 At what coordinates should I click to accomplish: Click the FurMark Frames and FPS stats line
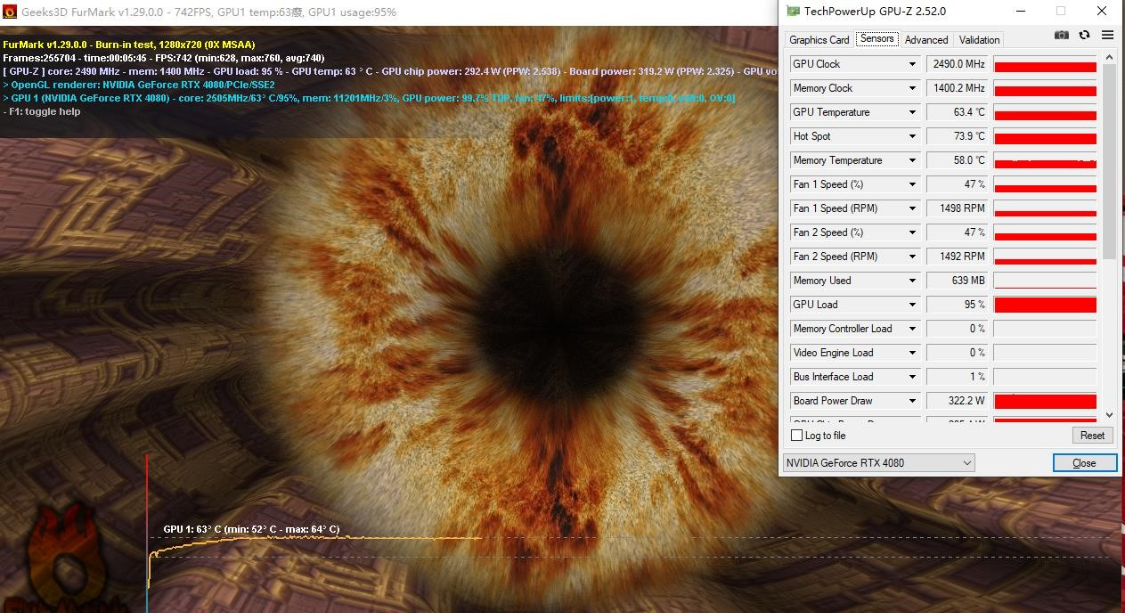(x=164, y=58)
